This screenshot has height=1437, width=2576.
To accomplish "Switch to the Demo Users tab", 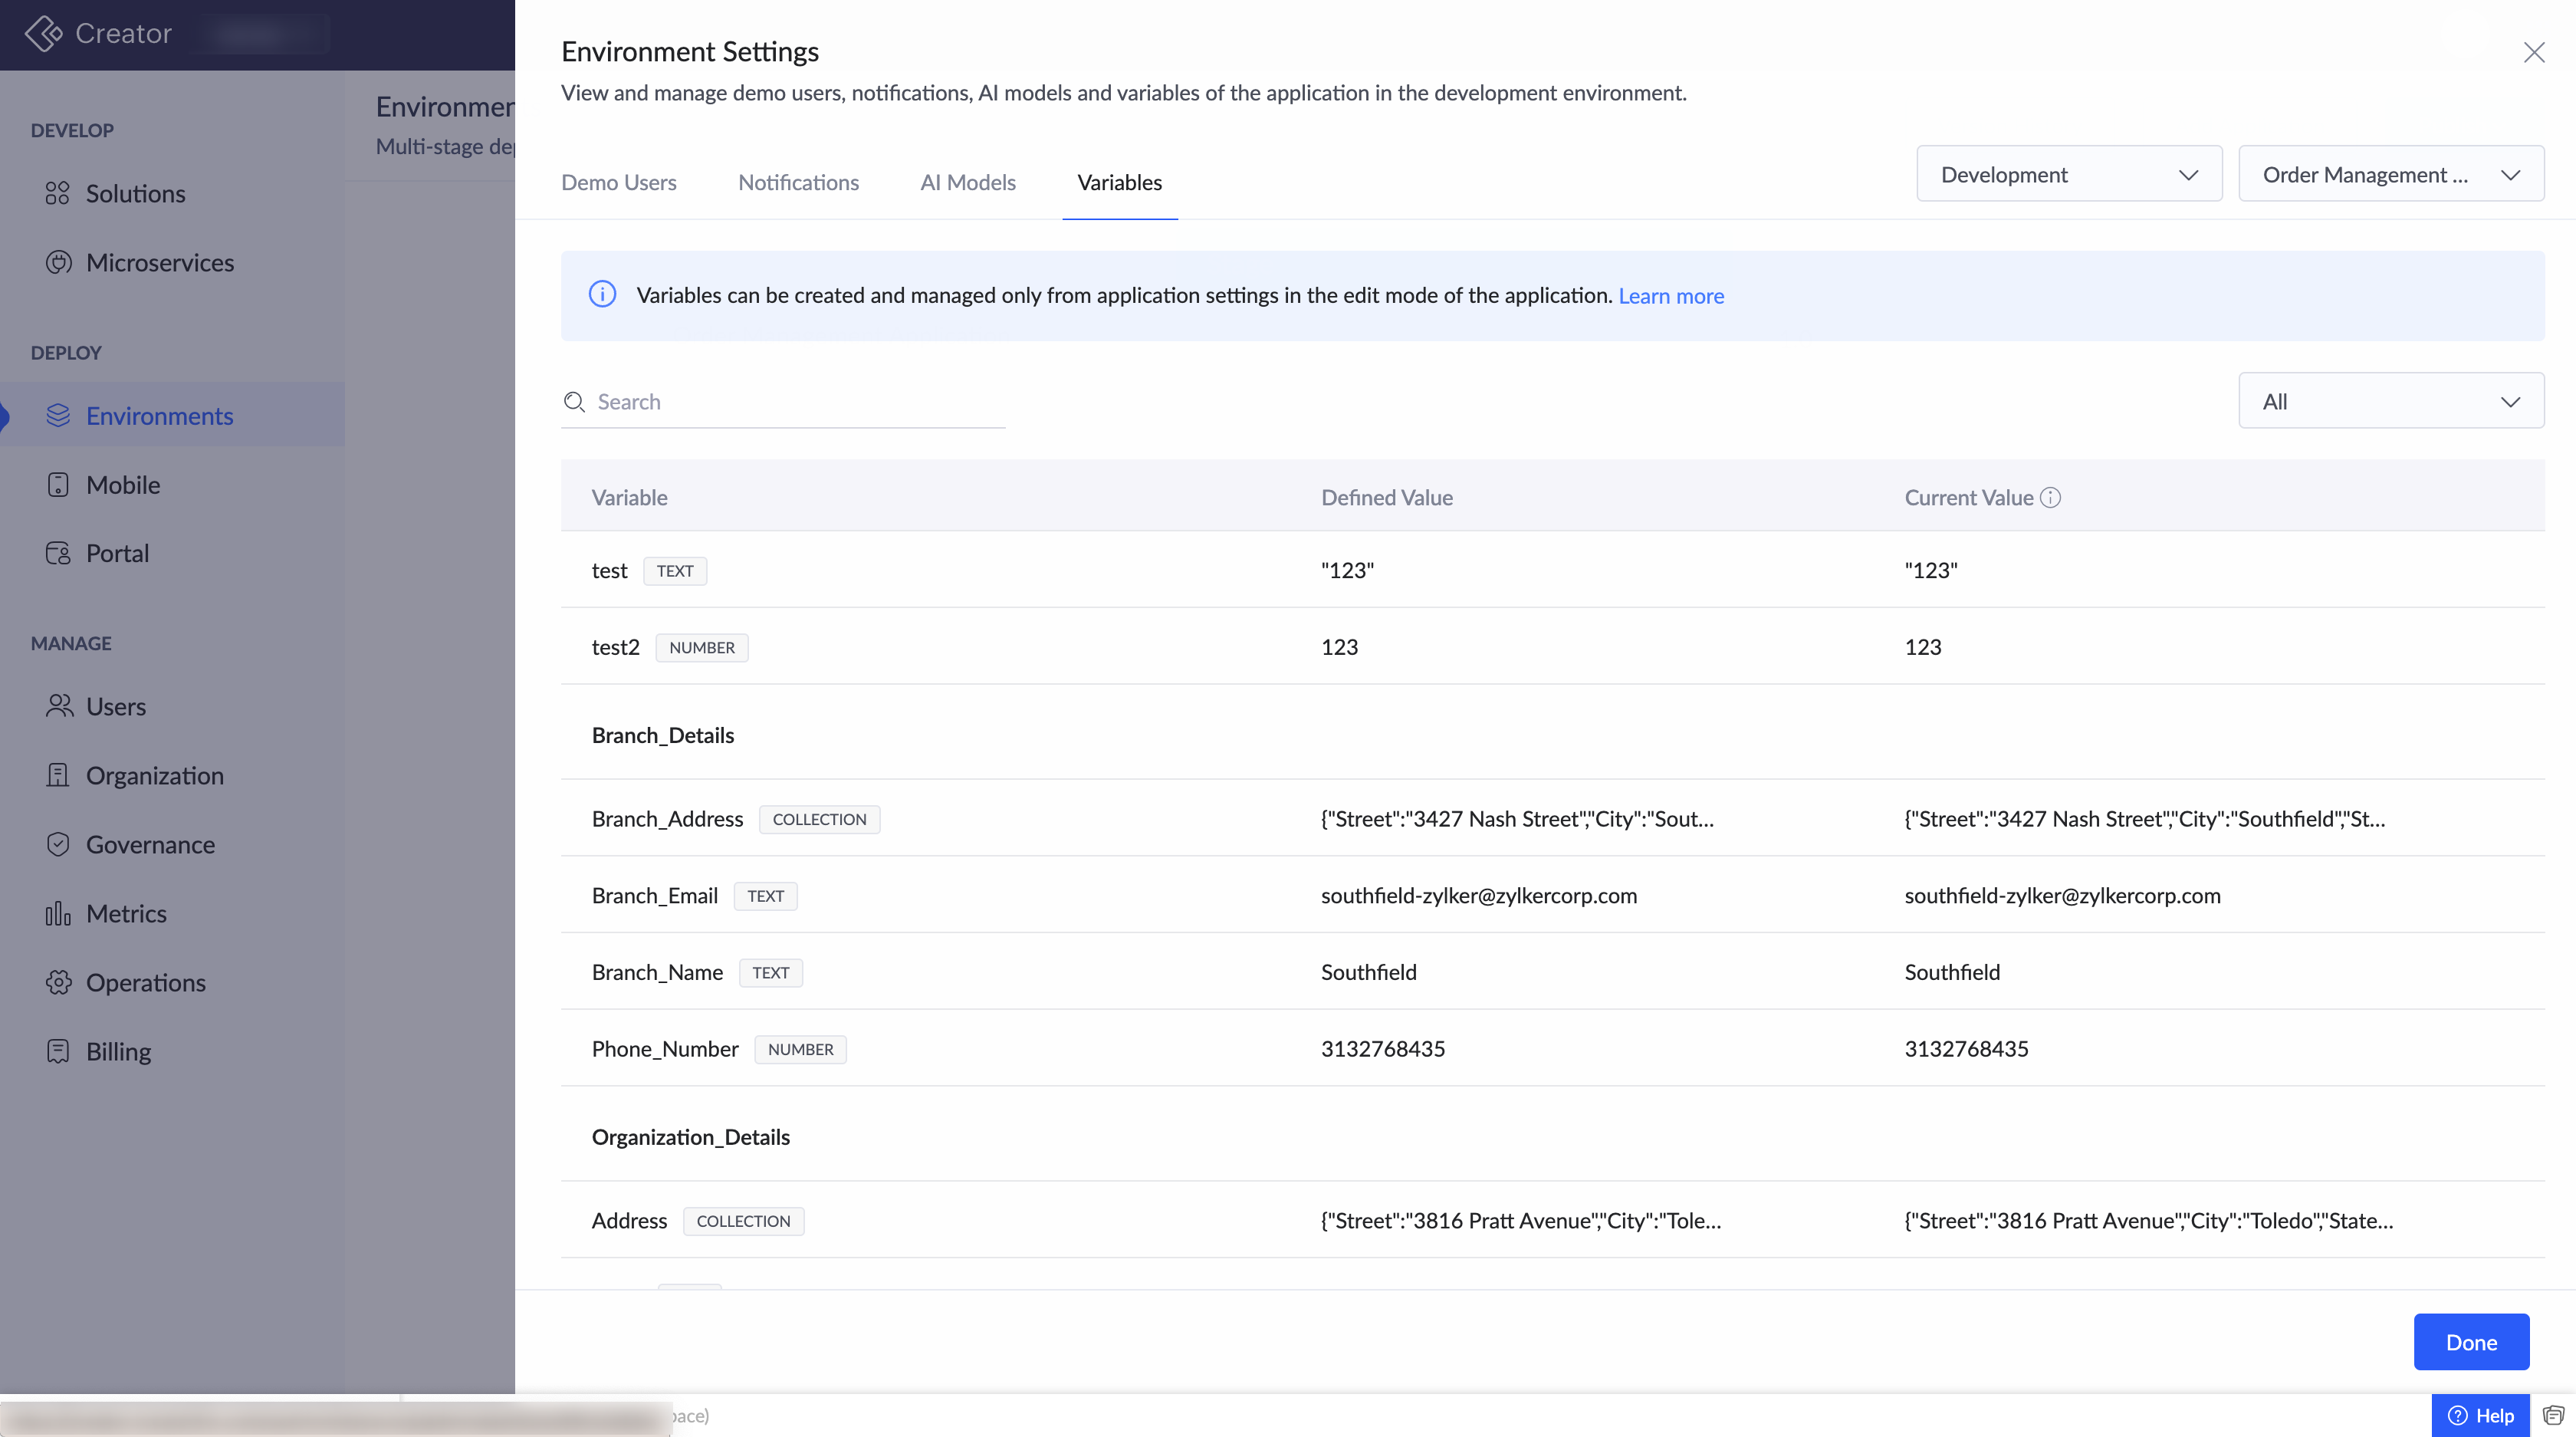I will (x=618, y=182).
